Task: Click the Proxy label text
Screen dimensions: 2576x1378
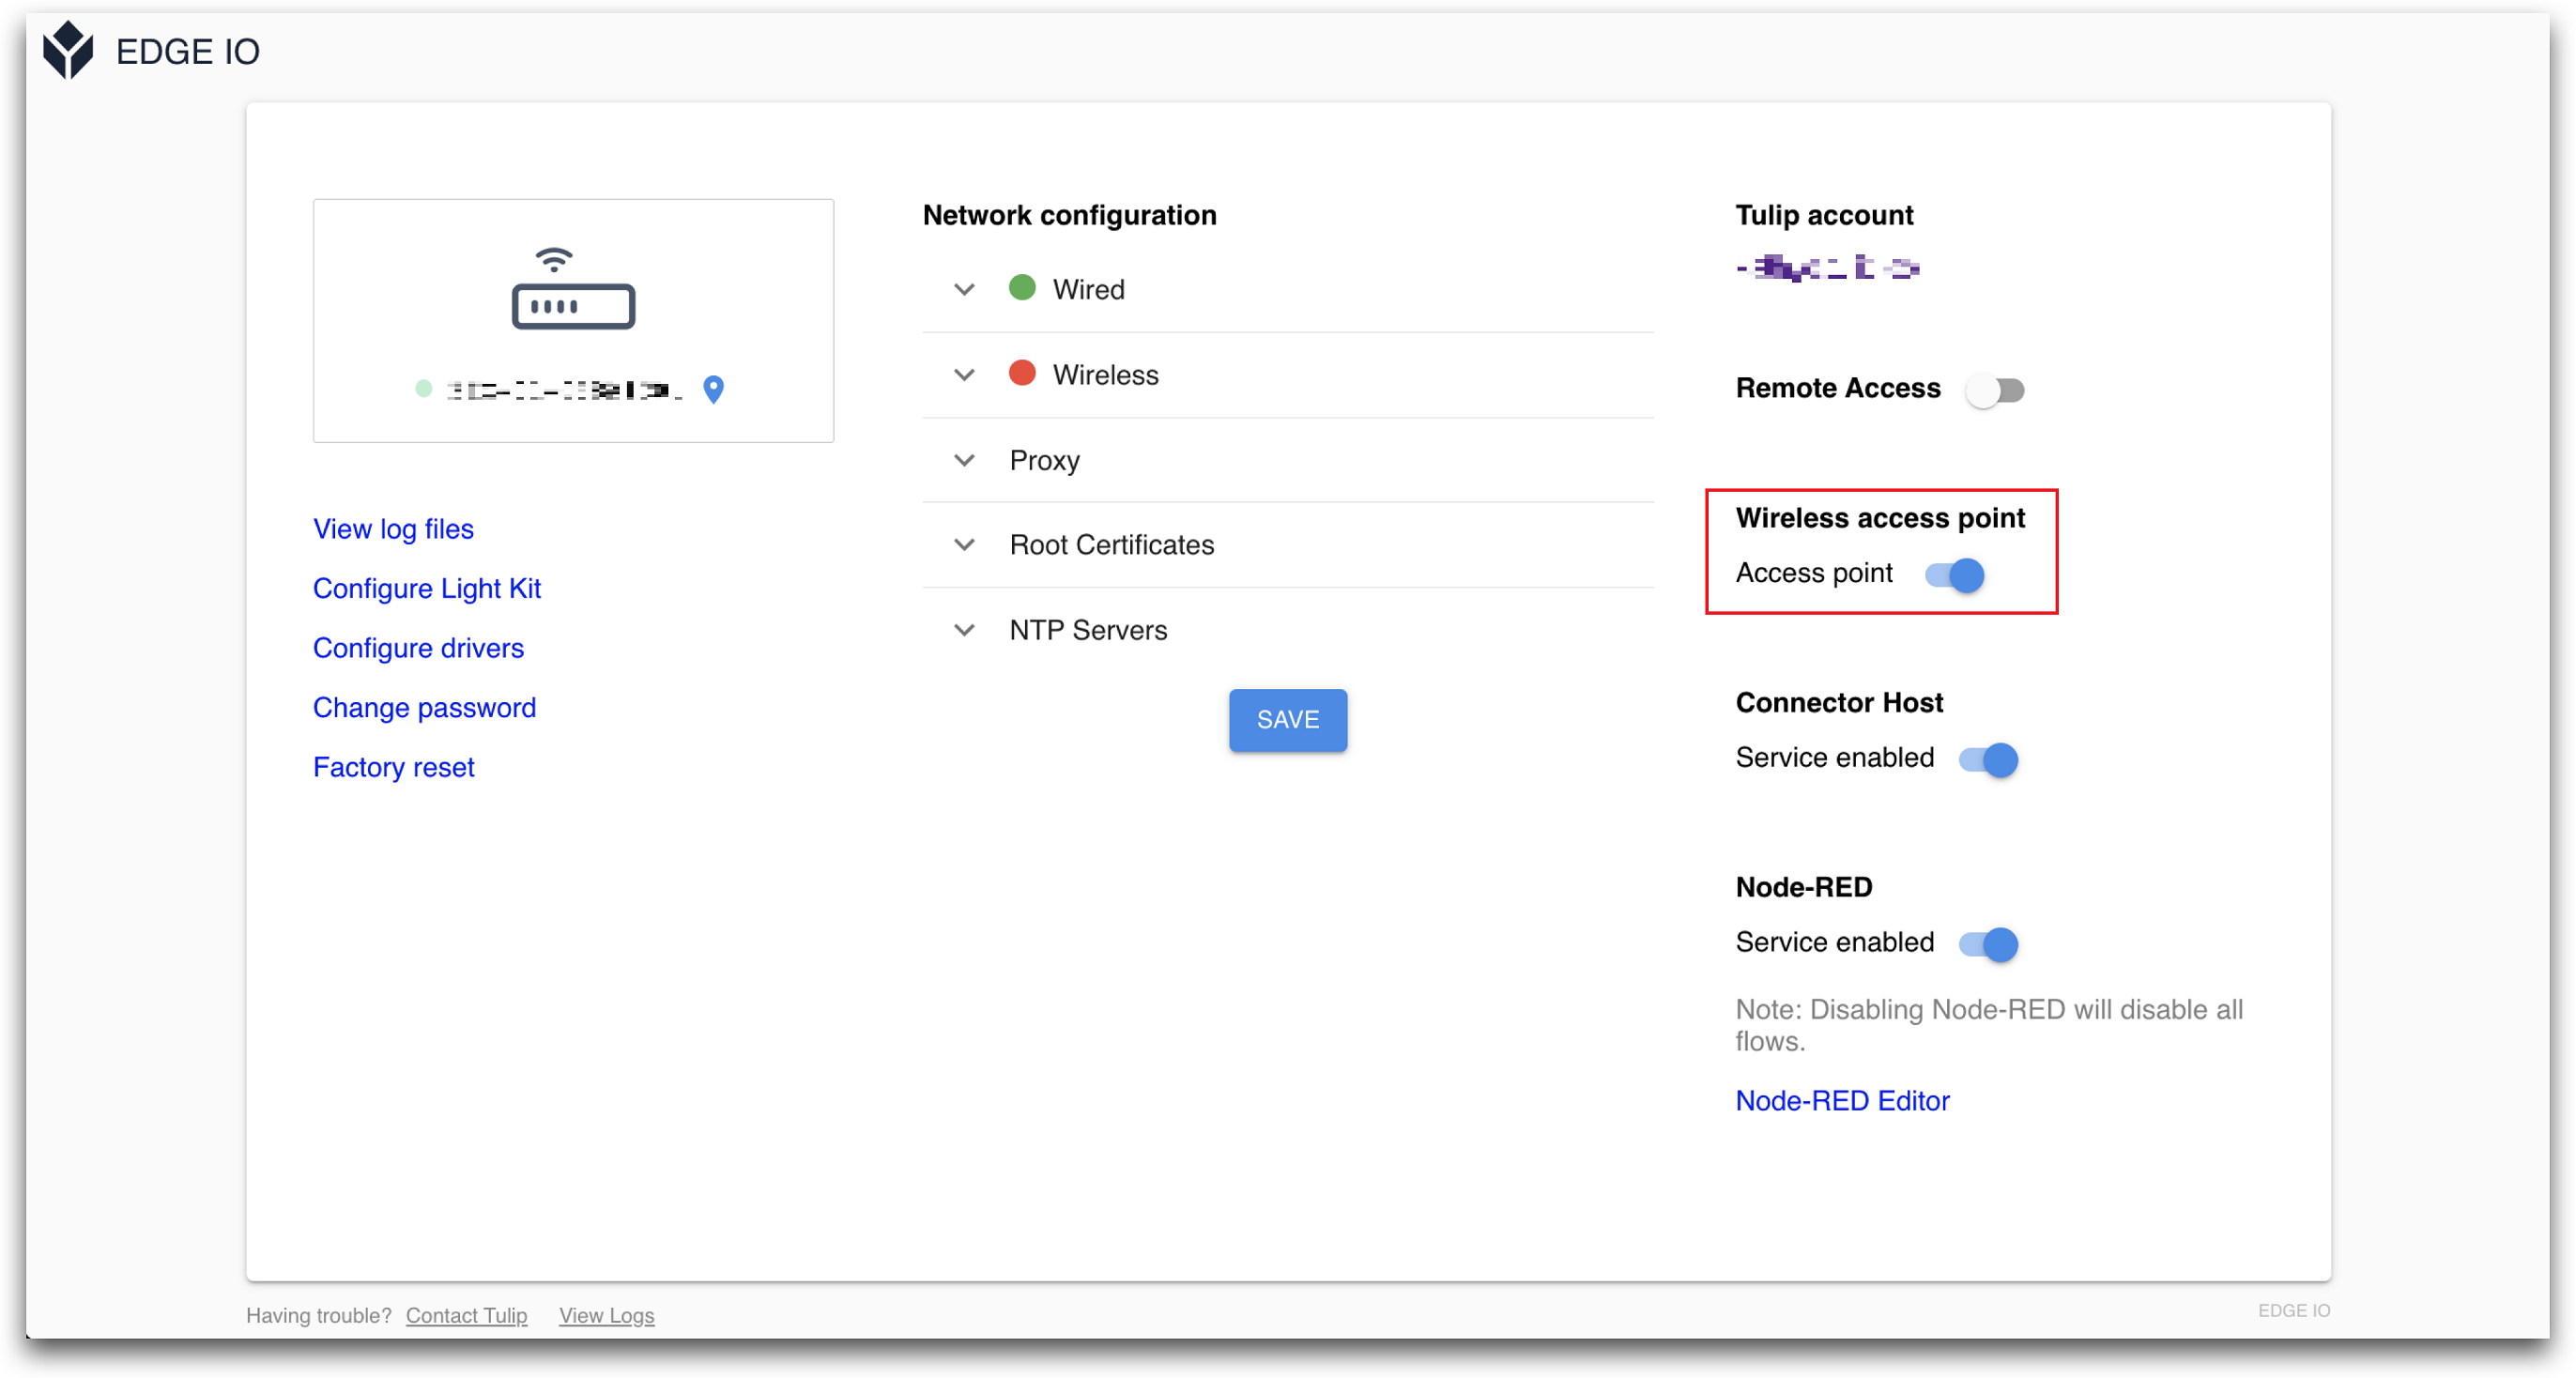Action: [x=1044, y=461]
